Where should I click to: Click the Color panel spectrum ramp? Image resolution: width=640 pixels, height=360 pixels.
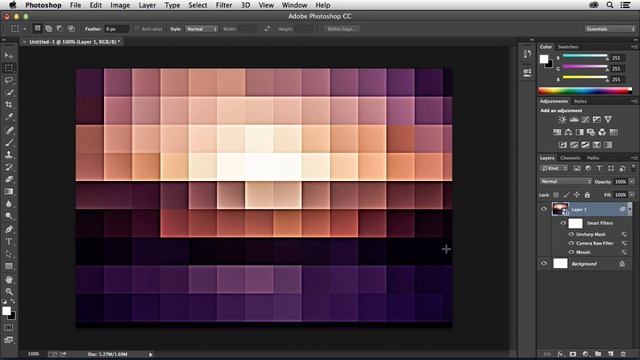point(585,91)
